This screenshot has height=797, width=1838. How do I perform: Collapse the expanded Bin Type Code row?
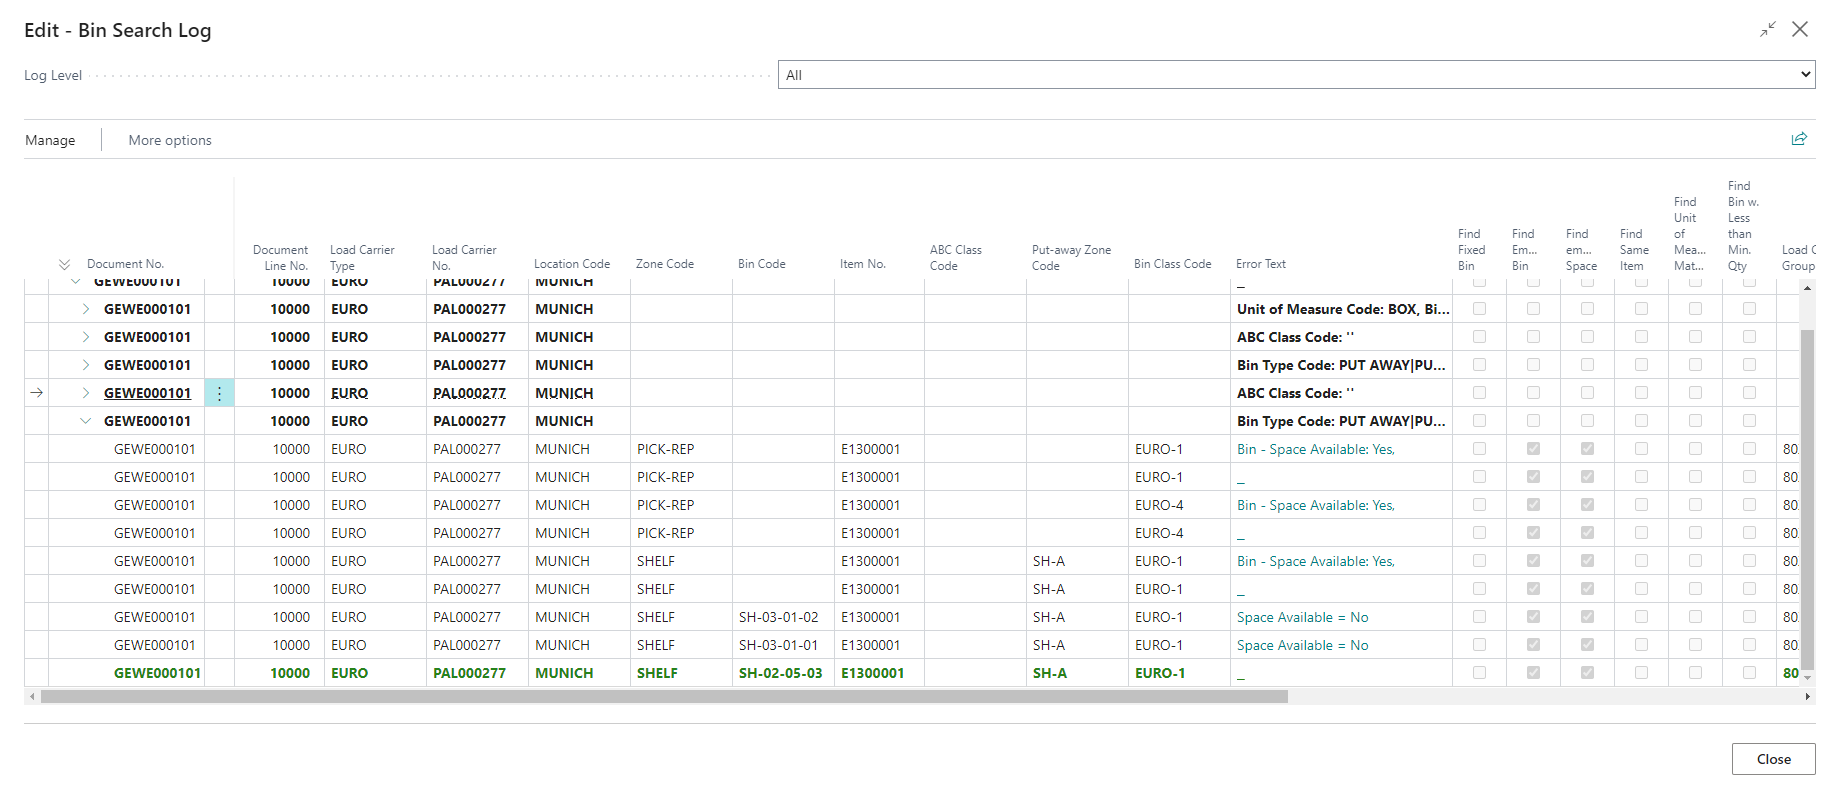click(x=86, y=421)
